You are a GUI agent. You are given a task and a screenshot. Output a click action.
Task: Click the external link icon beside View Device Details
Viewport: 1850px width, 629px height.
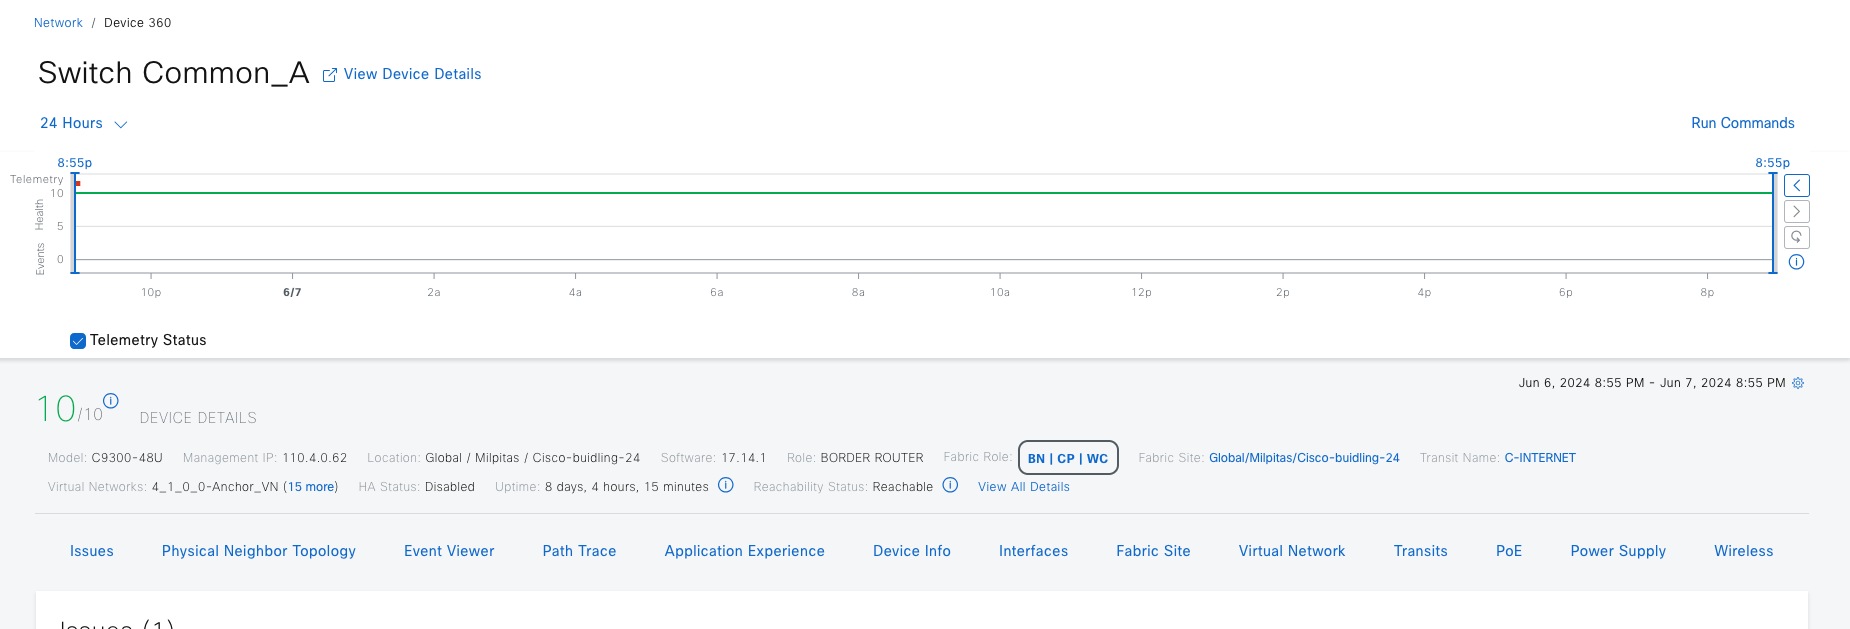tap(329, 75)
